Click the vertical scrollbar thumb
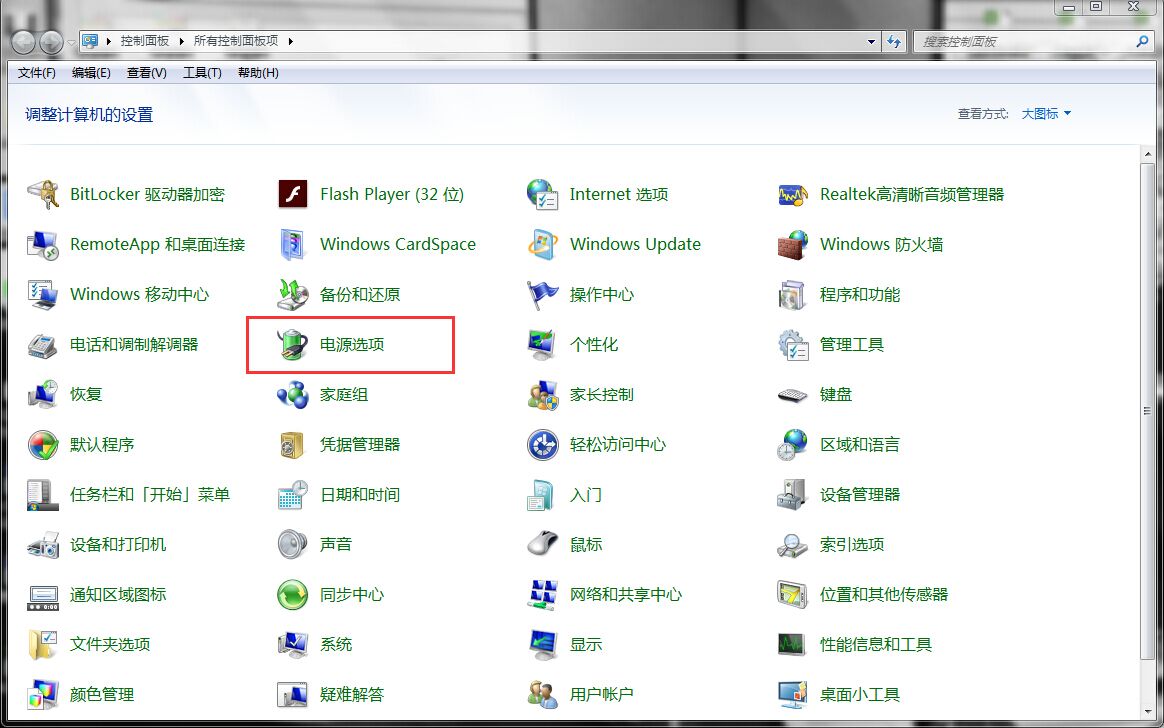 [x=1148, y=410]
